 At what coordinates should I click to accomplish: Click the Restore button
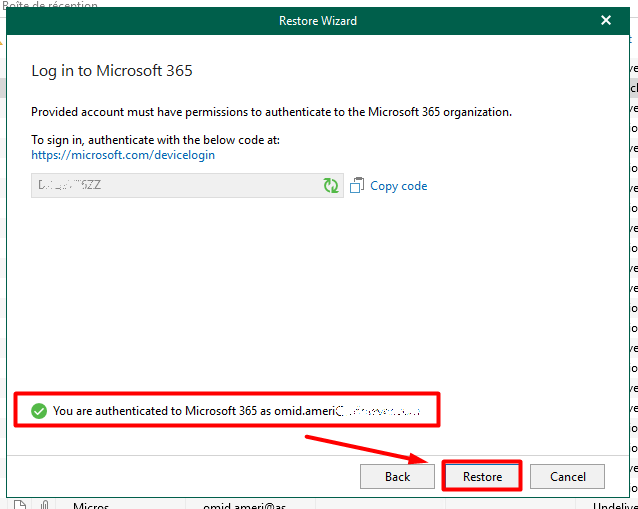[482, 476]
